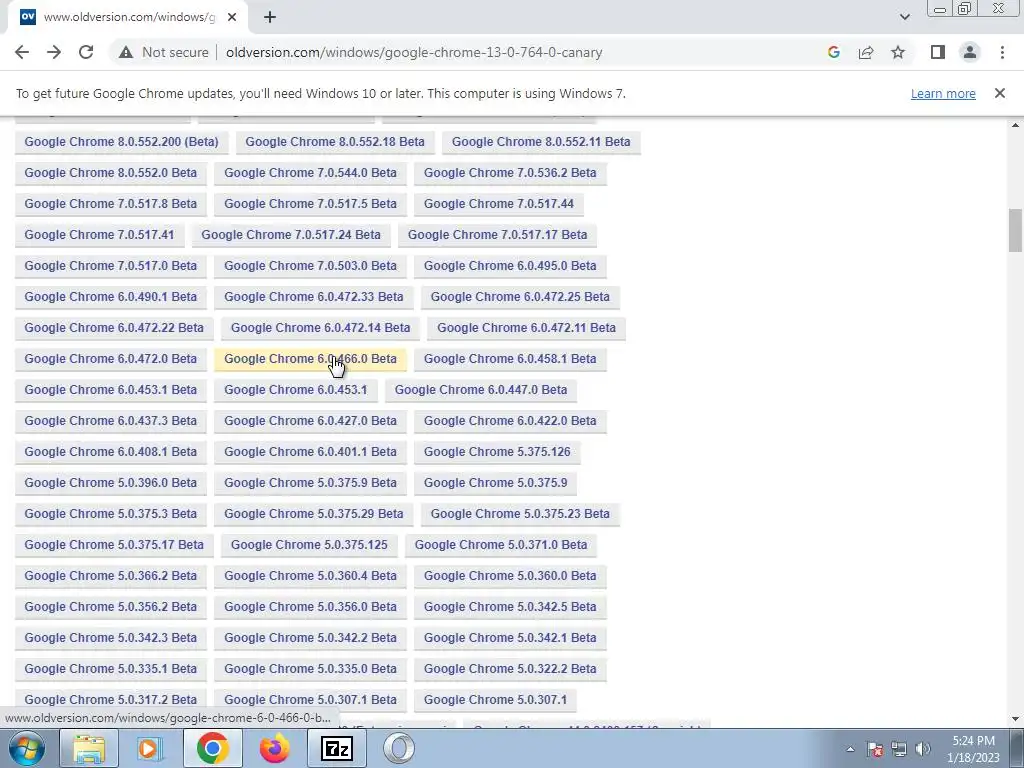Image resolution: width=1024 pixels, height=768 pixels.
Task: Reload the current page
Action: [86, 52]
